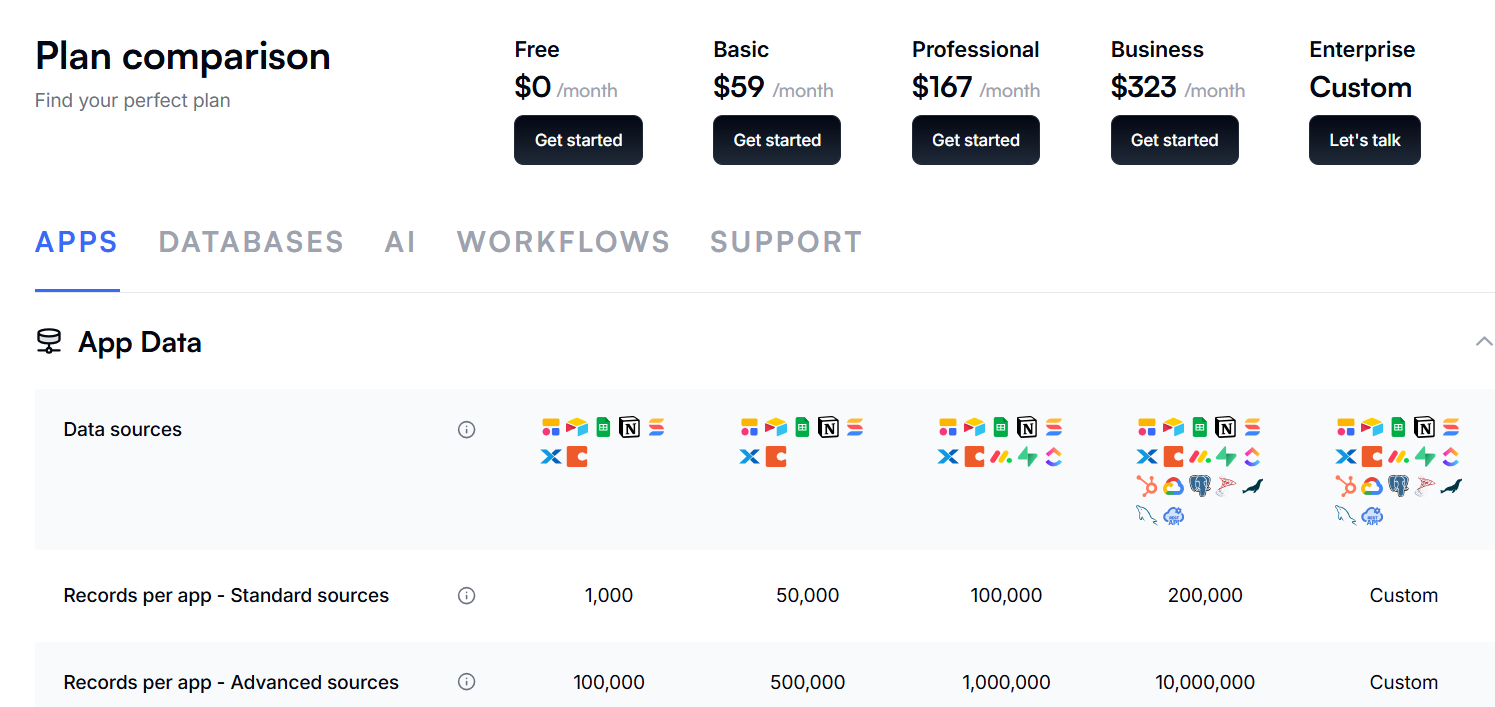Show info for Records per app Standard sources
This screenshot has height=707, width=1495.
click(466, 596)
